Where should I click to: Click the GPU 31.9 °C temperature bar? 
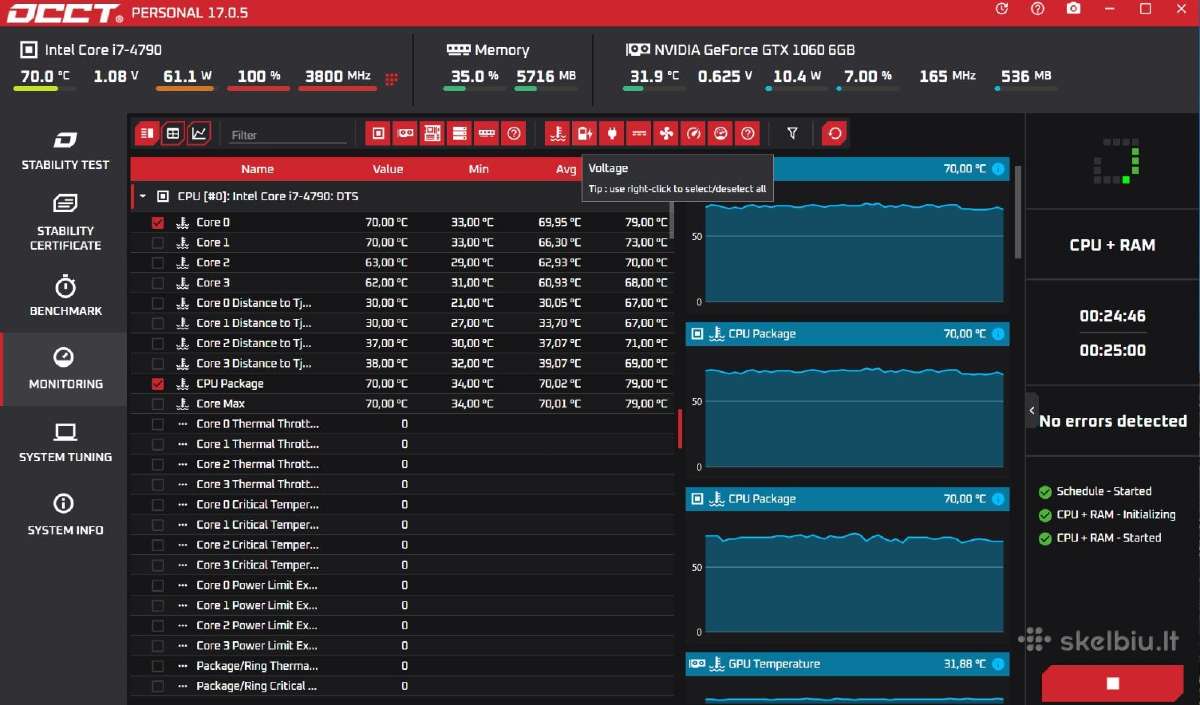pyautogui.click(x=653, y=89)
